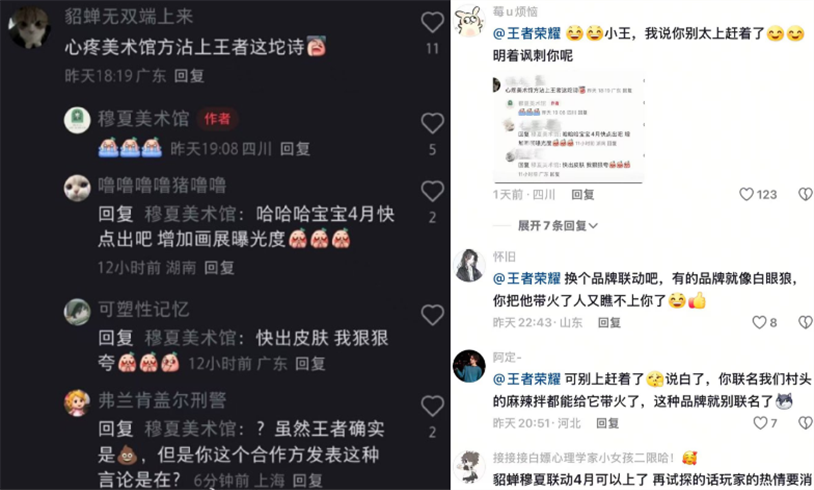The height and width of the screenshot is (490, 814).
Task: Reply to 怀旧's 昨天22:43 comment
Action: (609, 322)
